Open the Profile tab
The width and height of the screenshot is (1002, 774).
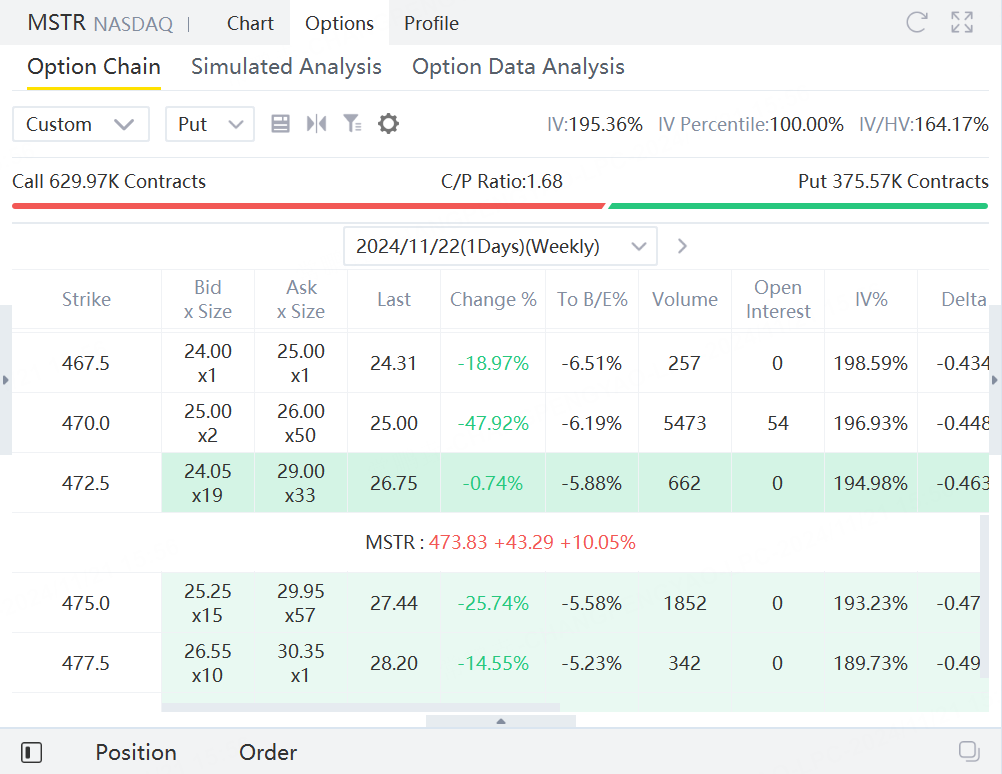tap(431, 23)
